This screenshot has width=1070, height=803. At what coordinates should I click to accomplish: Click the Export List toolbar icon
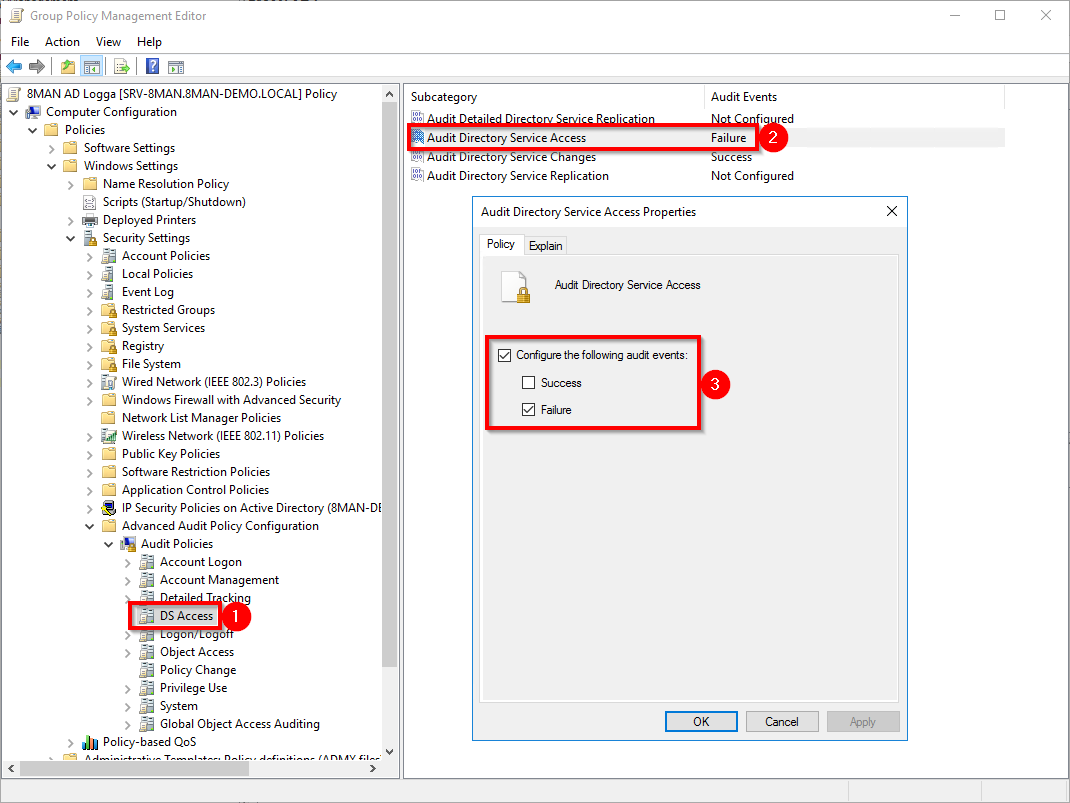121,67
